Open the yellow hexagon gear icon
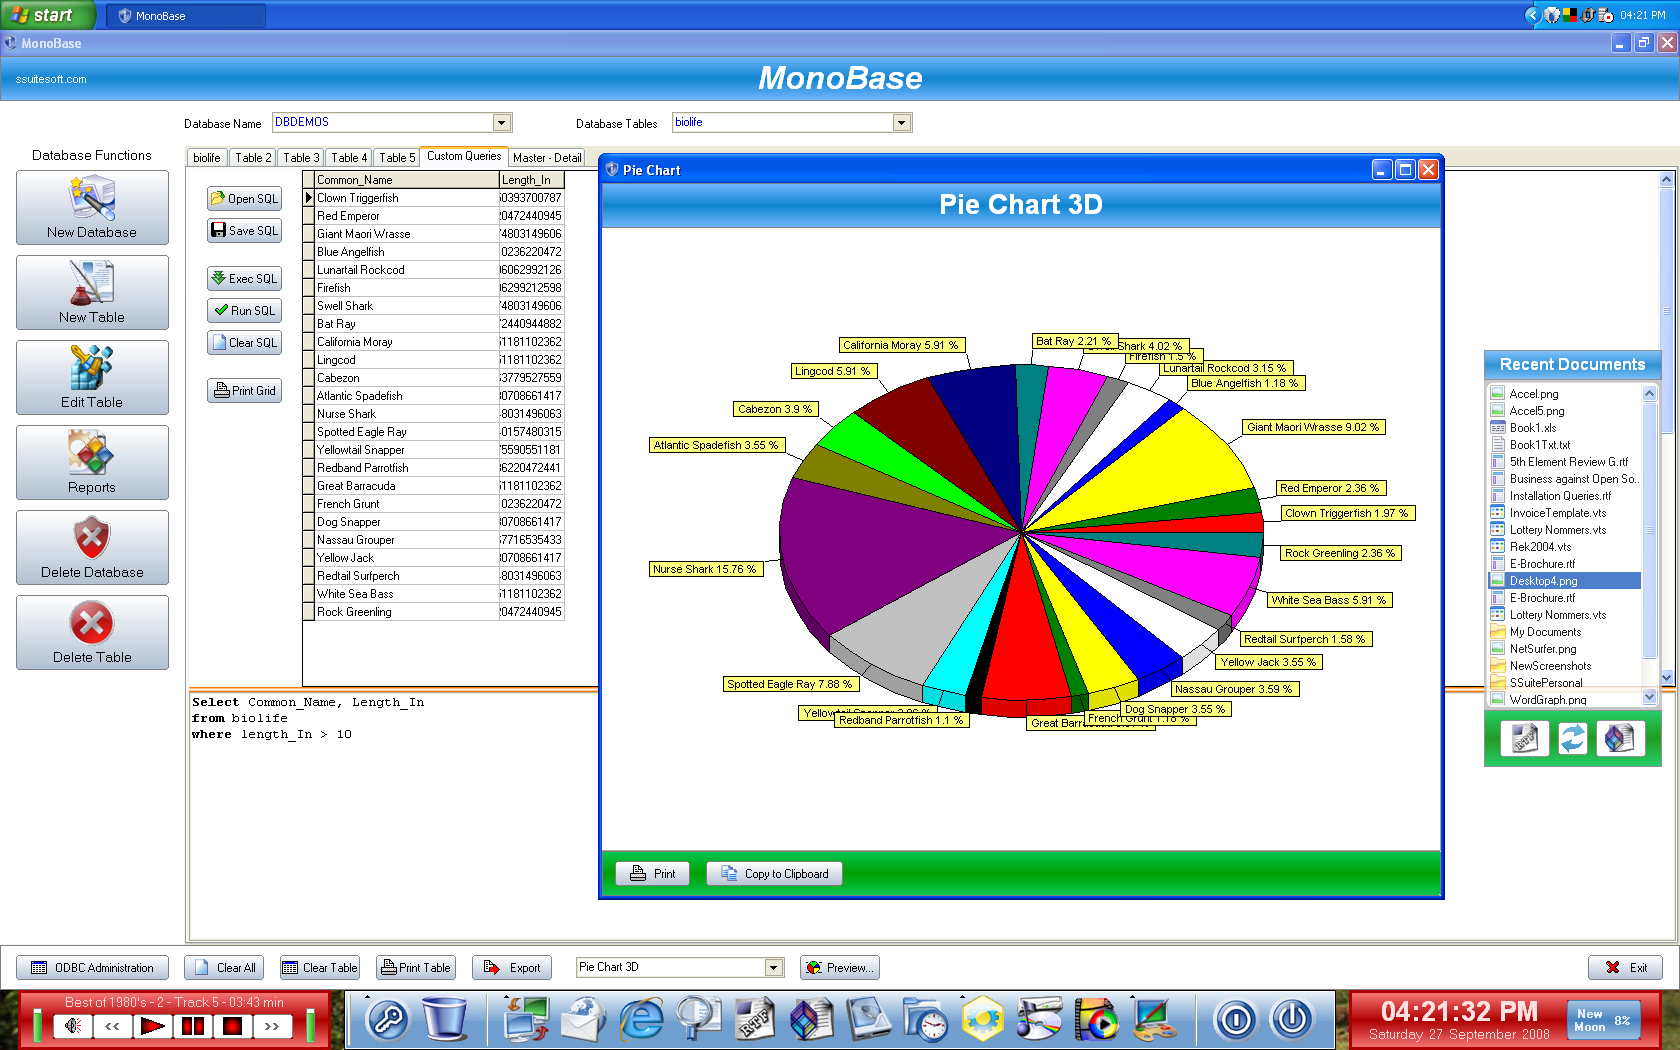This screenshot has width=1680, height=1050. click(983, 1020)
